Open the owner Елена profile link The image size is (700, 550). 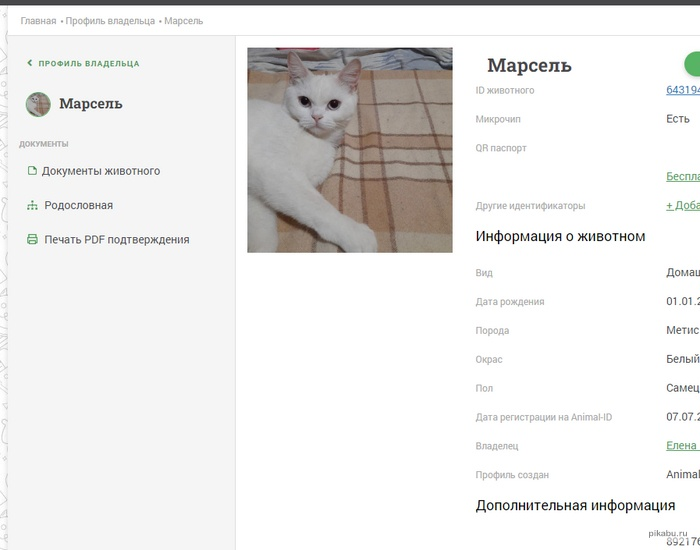click(x=683, y=446)
